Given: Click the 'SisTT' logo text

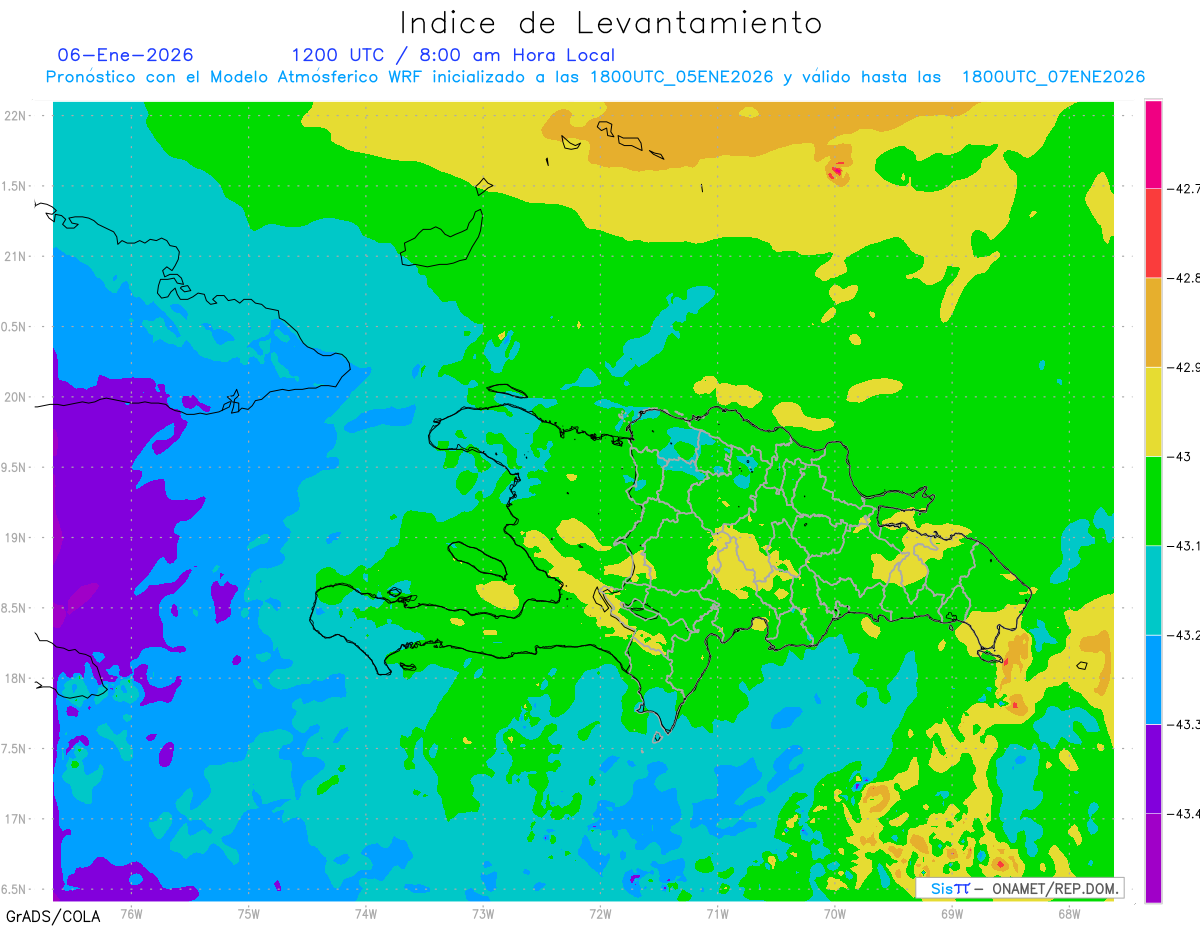Looking at the screenshot, I should coord(950,888).
